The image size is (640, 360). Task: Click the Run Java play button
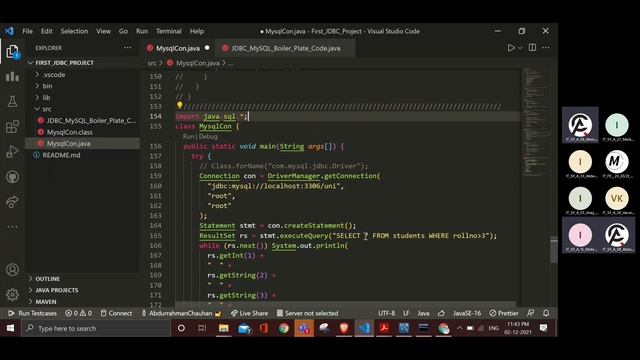(511, 48)
